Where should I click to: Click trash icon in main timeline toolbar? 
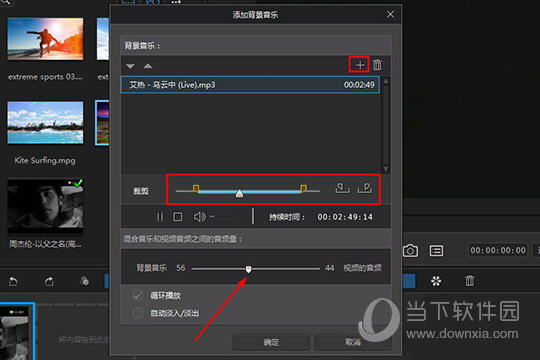click(x=469, y=281)
